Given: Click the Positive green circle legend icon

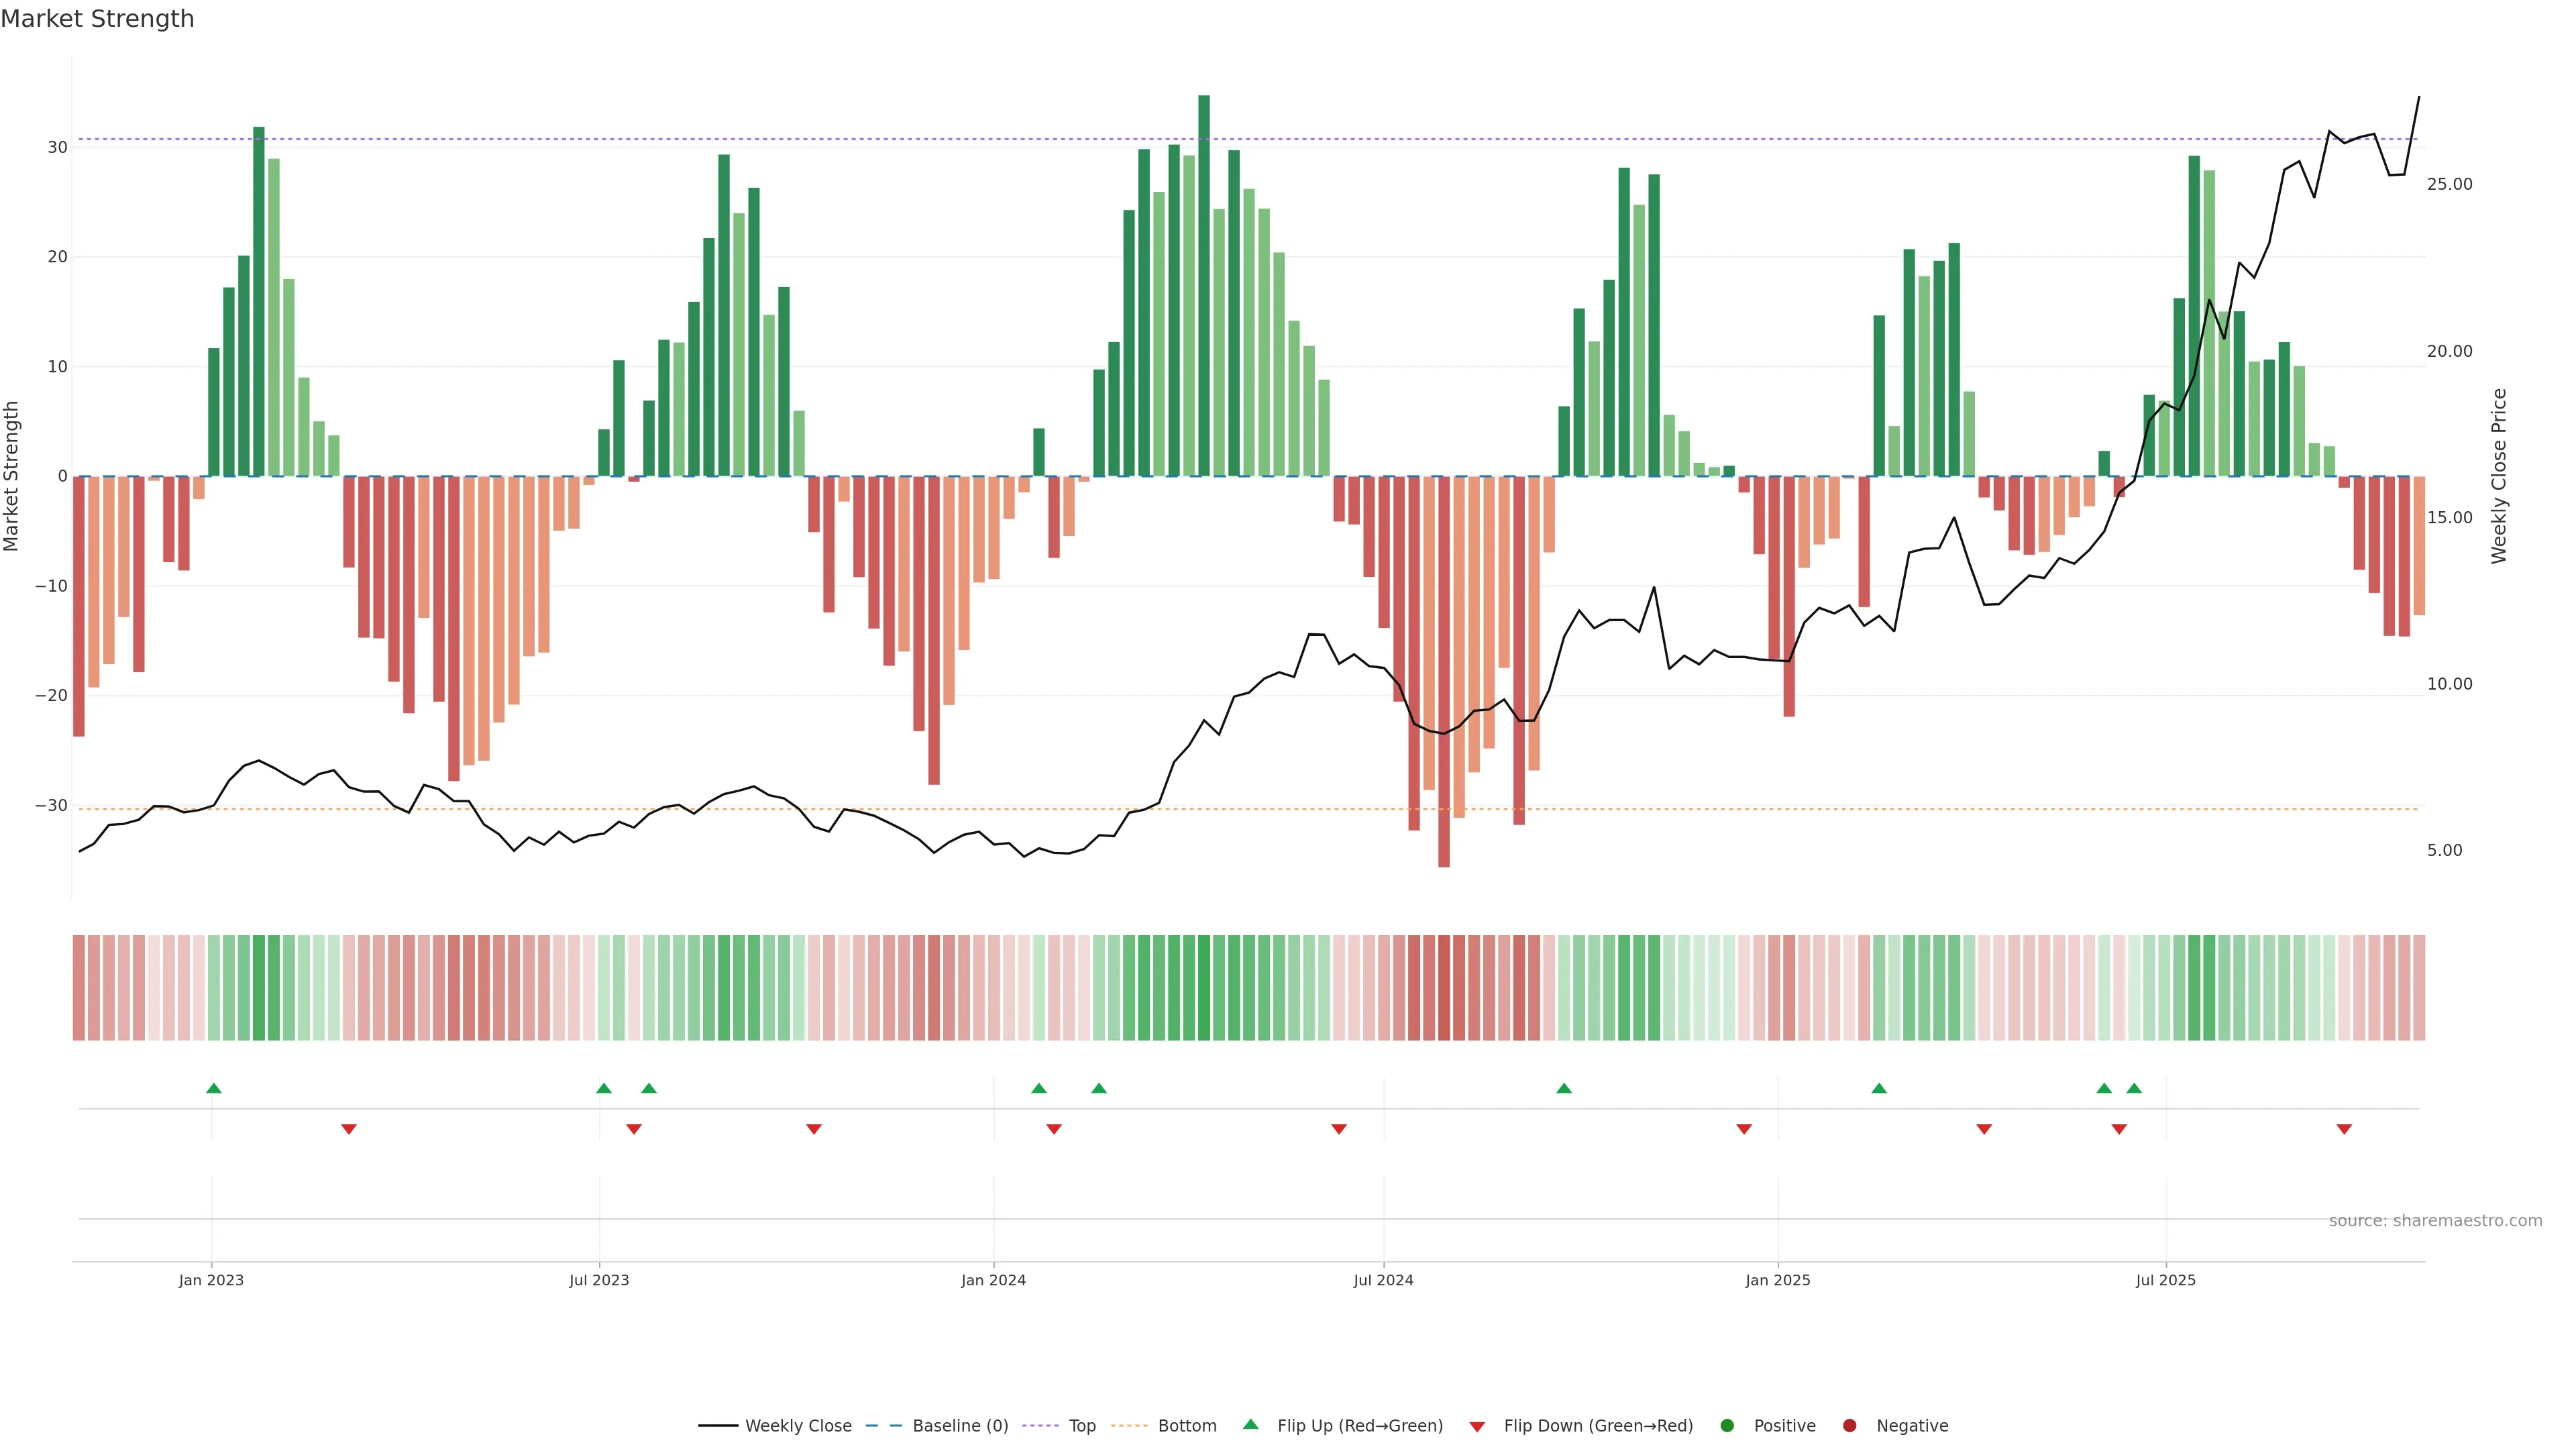Looking at the screenshot, I should [x=1727, y=1426].
